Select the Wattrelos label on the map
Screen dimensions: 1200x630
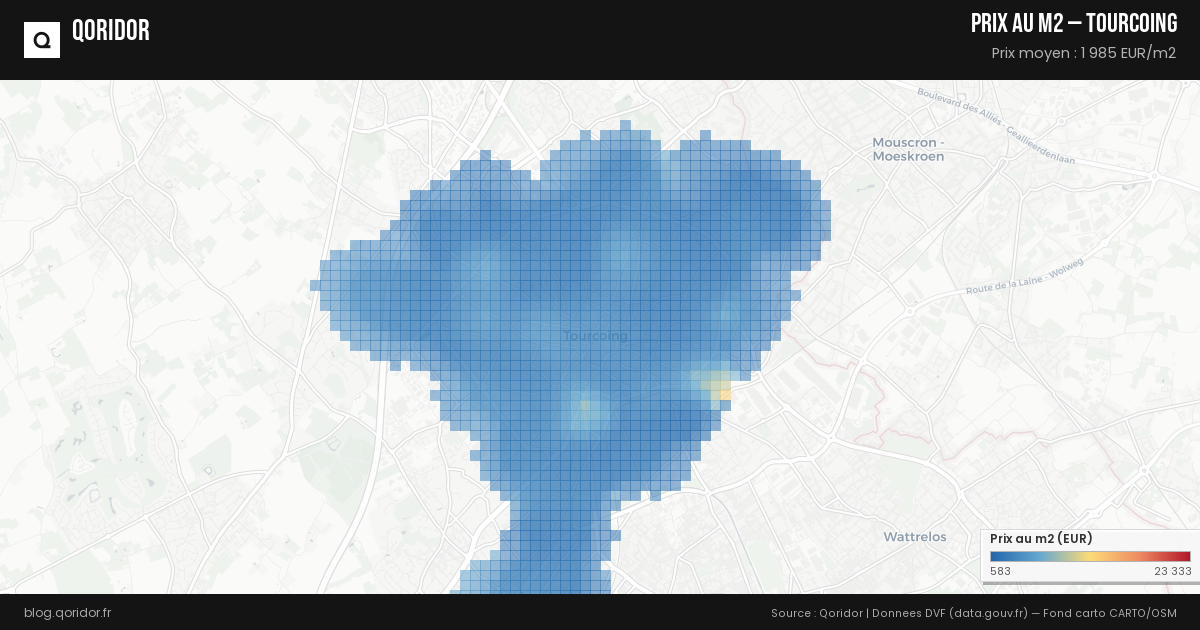914,537
